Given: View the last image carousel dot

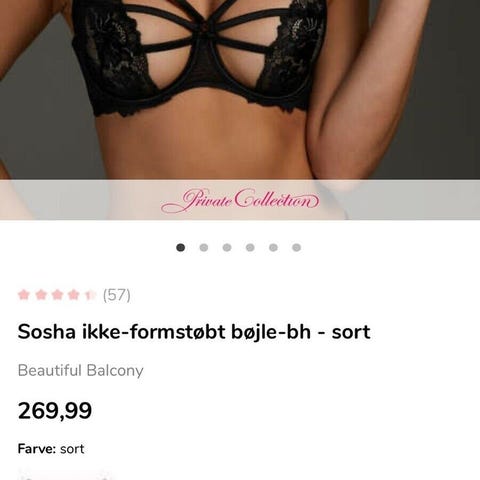Looking at the screenshot, I should (x=297, y=248).
